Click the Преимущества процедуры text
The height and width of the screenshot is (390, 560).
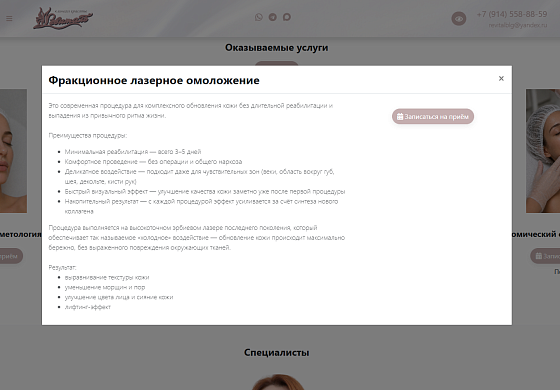click(88, 135)
